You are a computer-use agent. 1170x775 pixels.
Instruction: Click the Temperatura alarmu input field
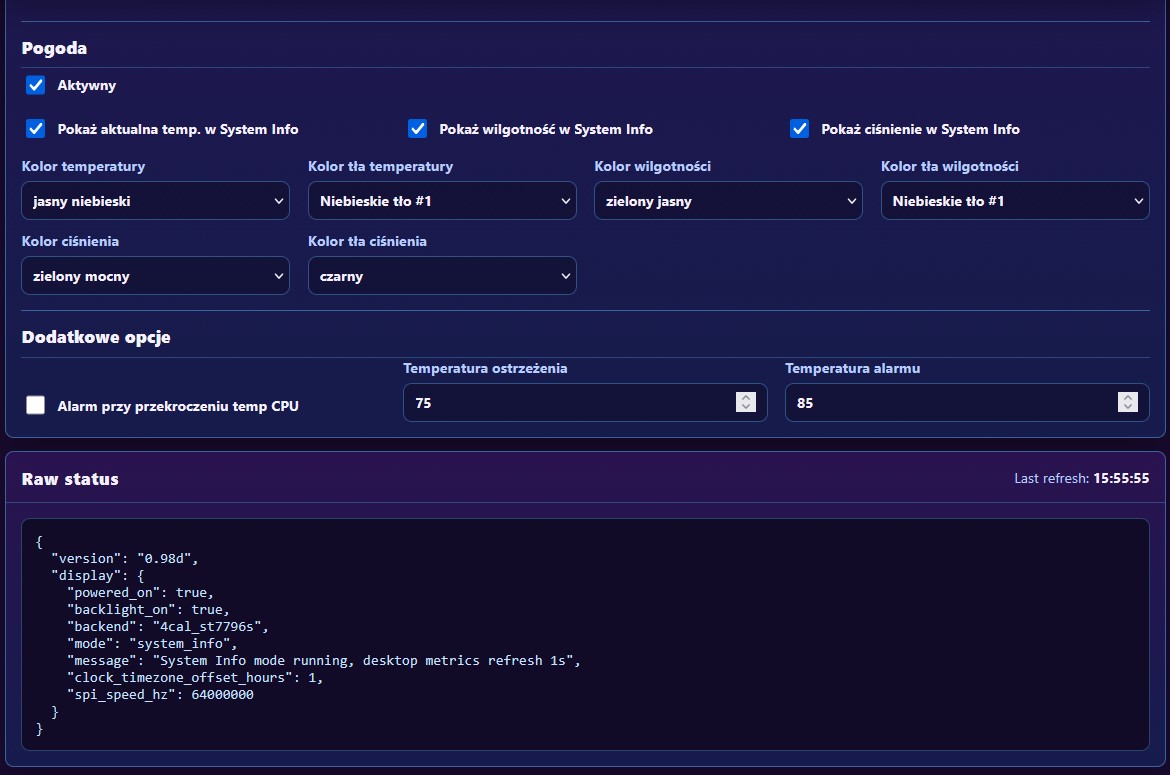[x=967, y=403]
